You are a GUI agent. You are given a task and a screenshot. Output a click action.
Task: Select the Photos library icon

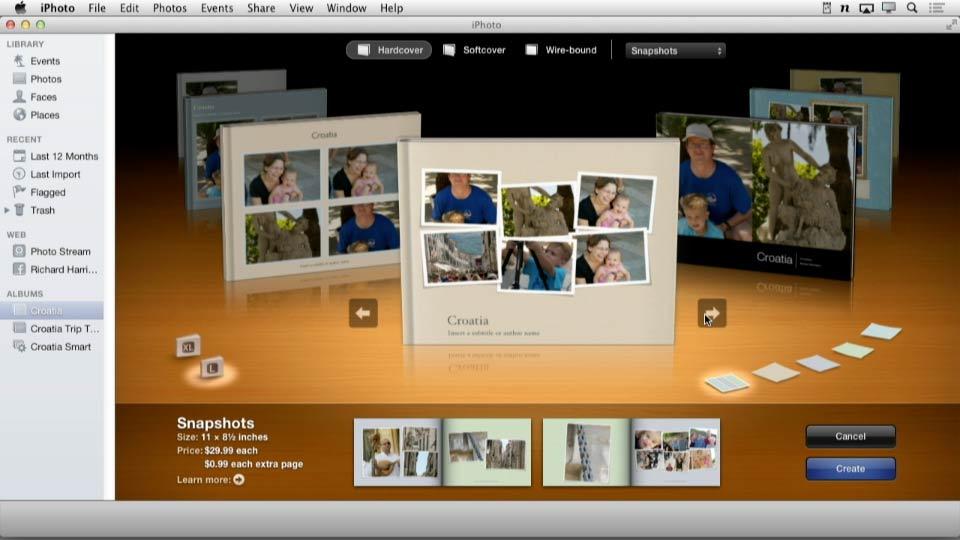19,78
